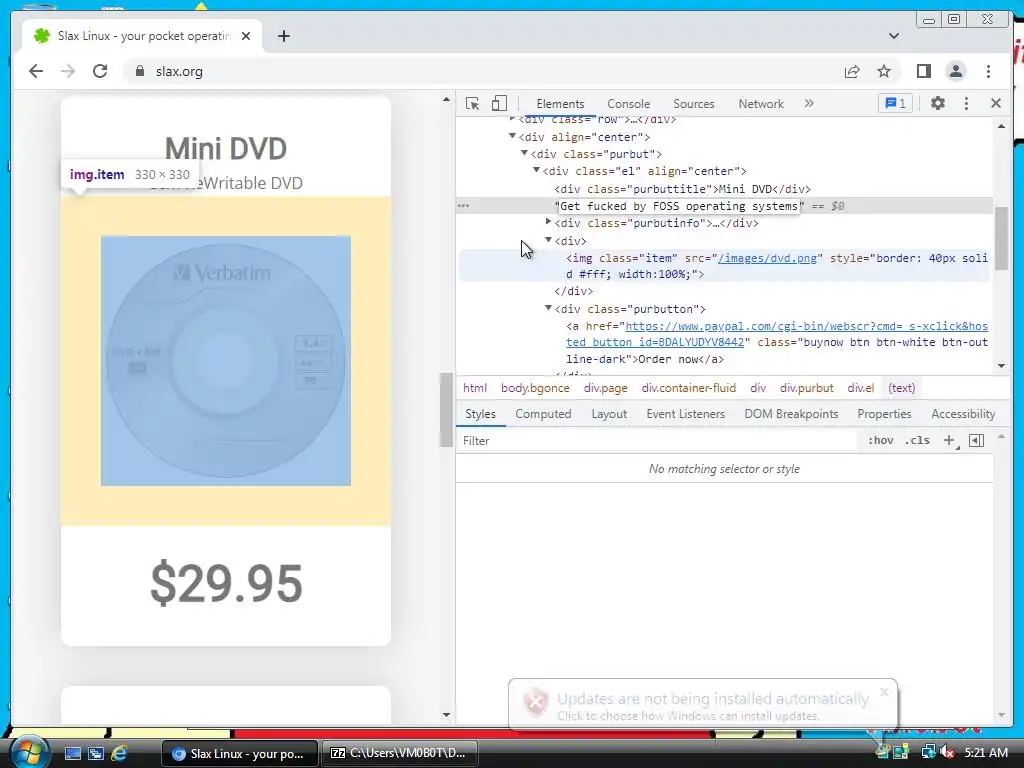Toggle the computed styles sidebar

click(x=976, y=441)
